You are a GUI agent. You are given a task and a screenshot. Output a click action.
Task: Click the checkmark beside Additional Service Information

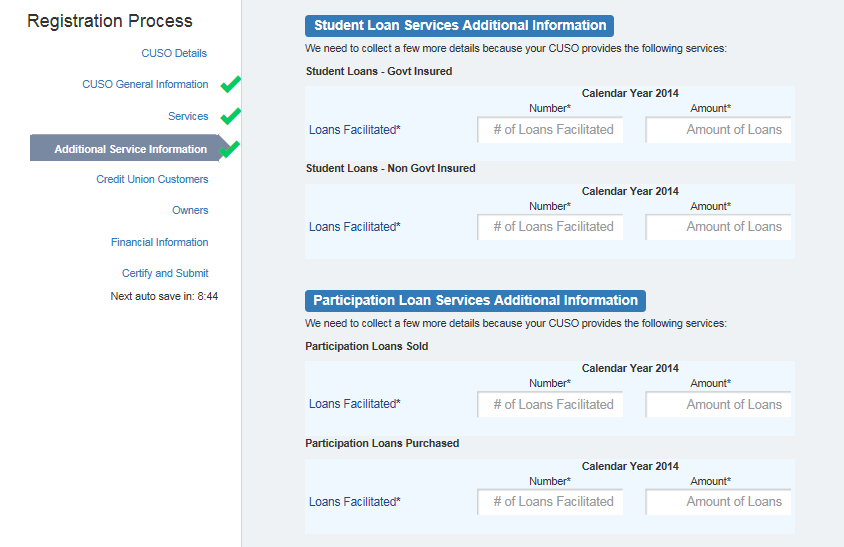(230, 149)
